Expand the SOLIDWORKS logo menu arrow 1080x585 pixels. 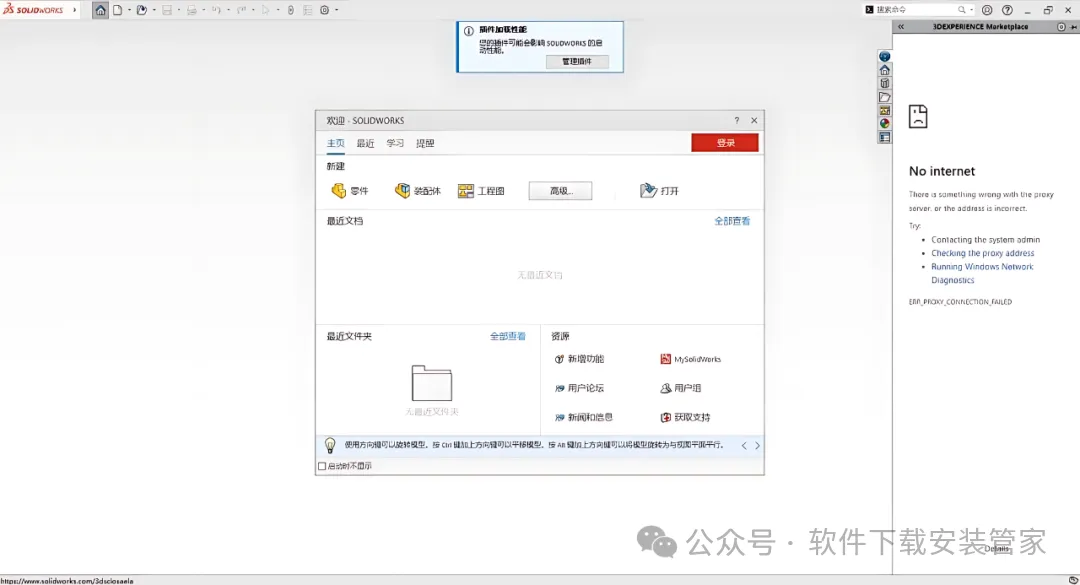74,10
